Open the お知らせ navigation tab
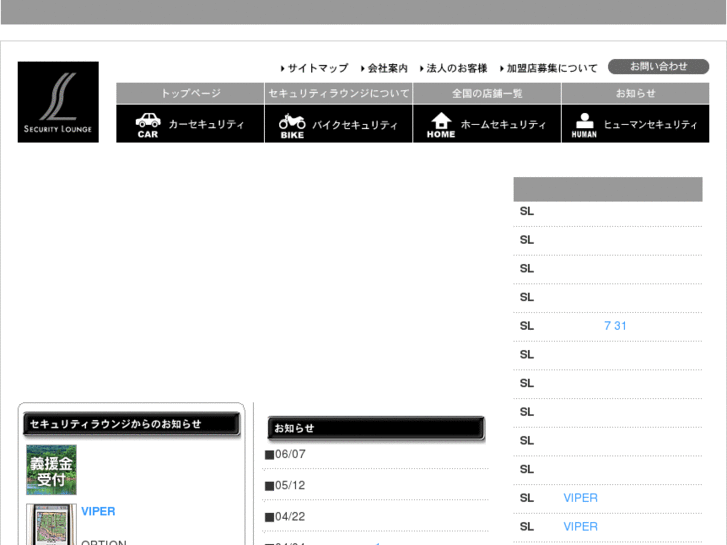Image resolution: width=727 pixels, height=545 pixels. 635,93
